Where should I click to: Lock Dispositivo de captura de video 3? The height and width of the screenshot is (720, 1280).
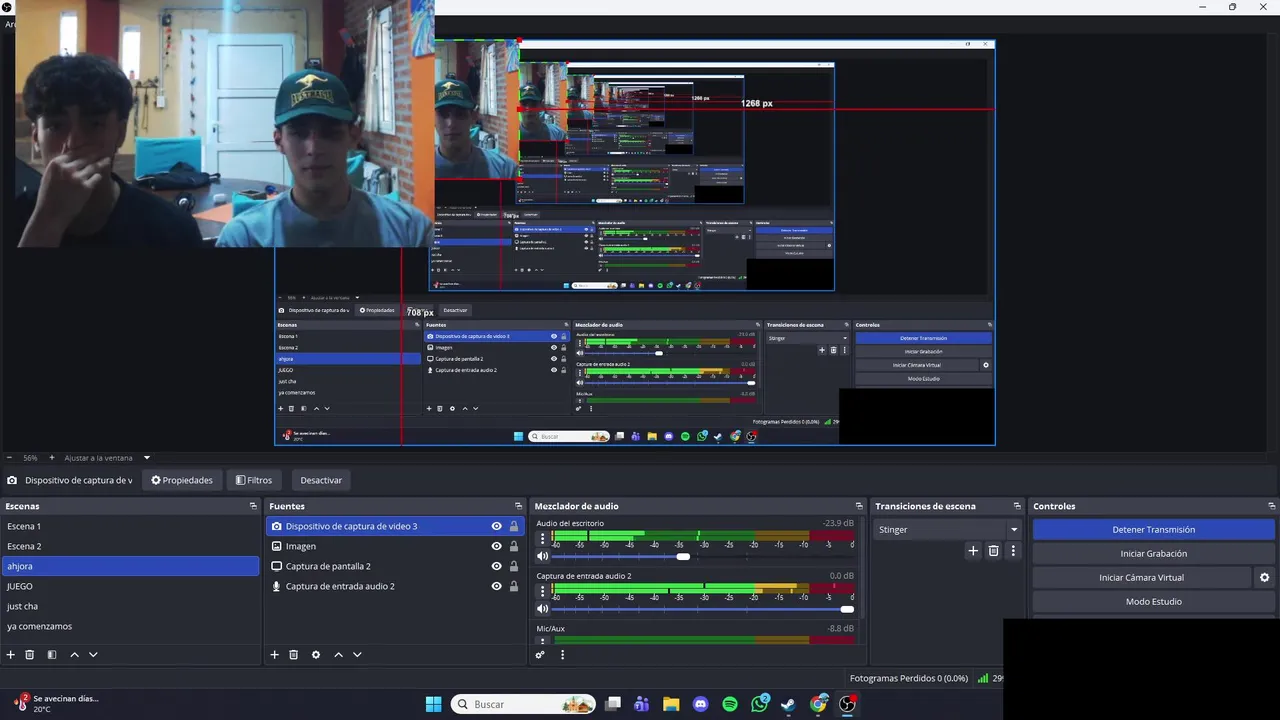tap(514, 526)
